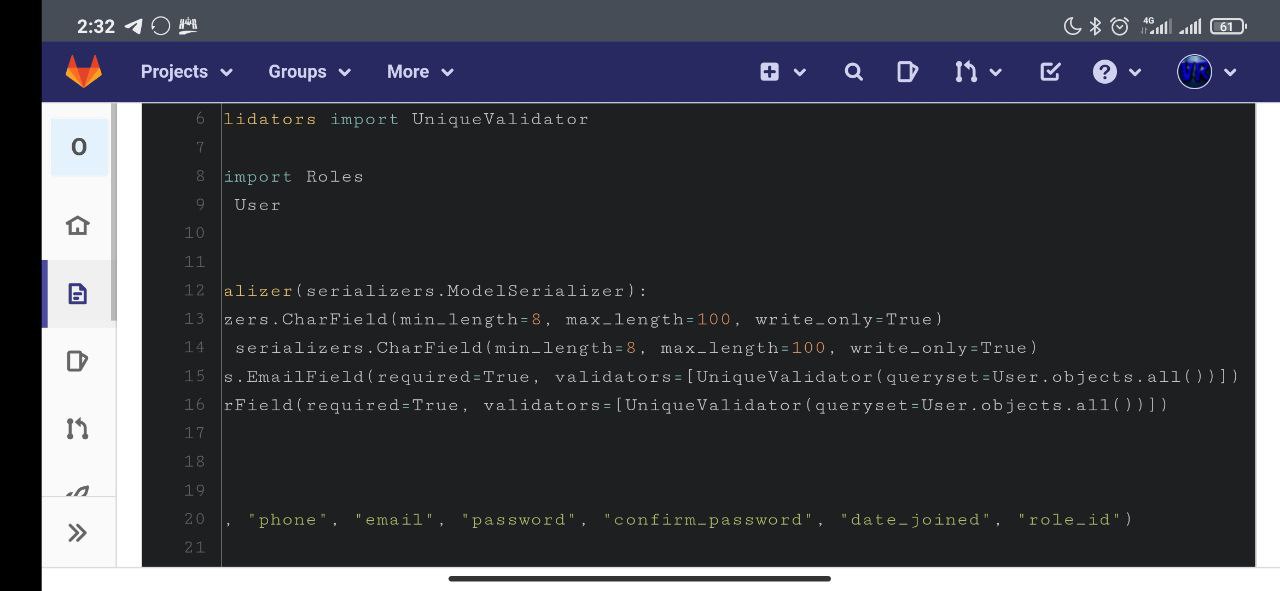This screenshot has height=591, width=1280.
Task: Click the project avatar letter O
Action: point(79,147)
